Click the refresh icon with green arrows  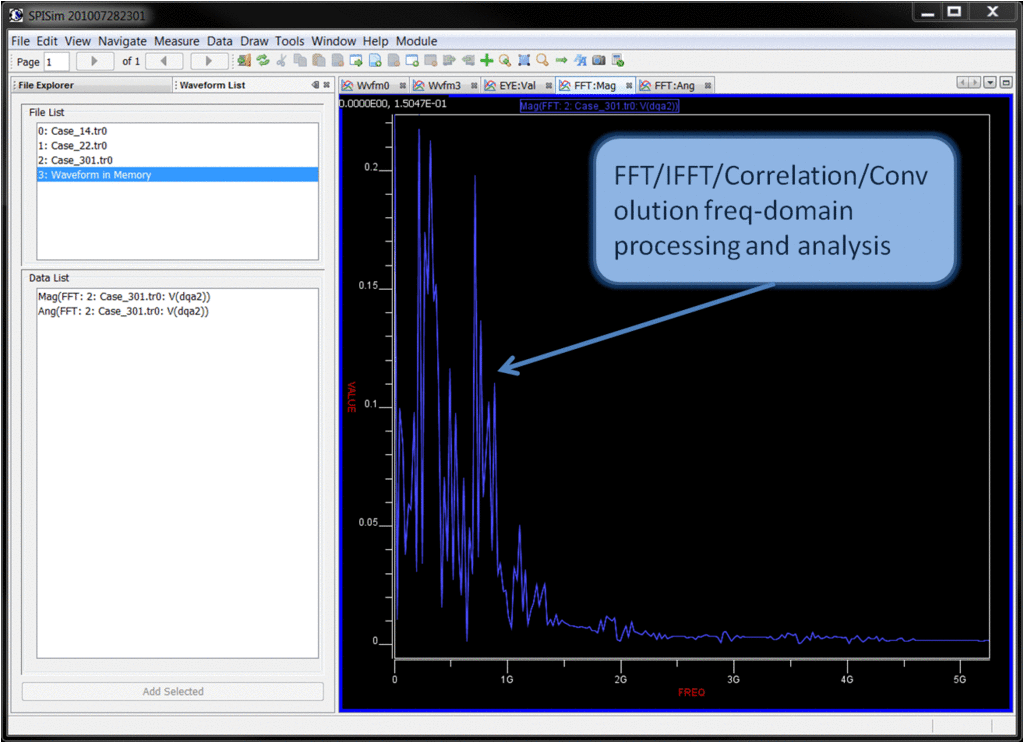(x=263, y=61)
